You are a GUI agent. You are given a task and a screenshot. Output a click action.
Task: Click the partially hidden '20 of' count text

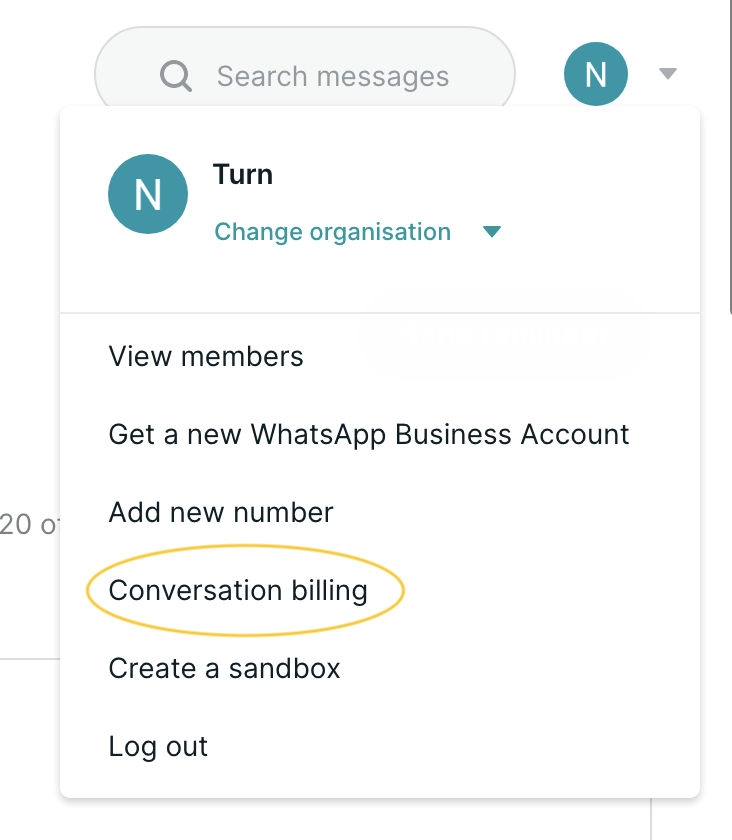(29, 524)
